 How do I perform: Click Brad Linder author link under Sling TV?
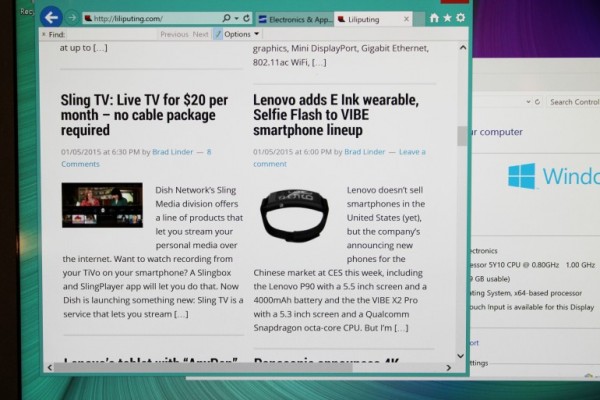pyautogui.click(x=173, y=152)
